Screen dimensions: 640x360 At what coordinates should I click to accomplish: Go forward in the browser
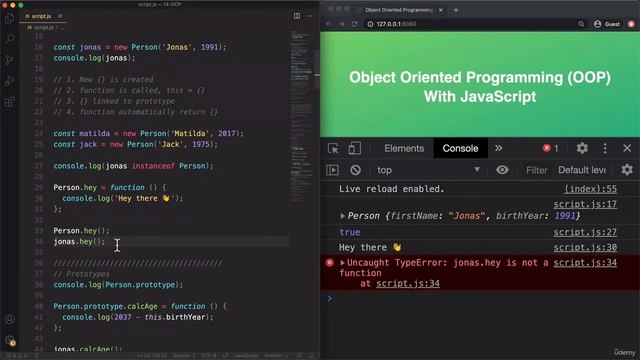[x=342, y=24]
